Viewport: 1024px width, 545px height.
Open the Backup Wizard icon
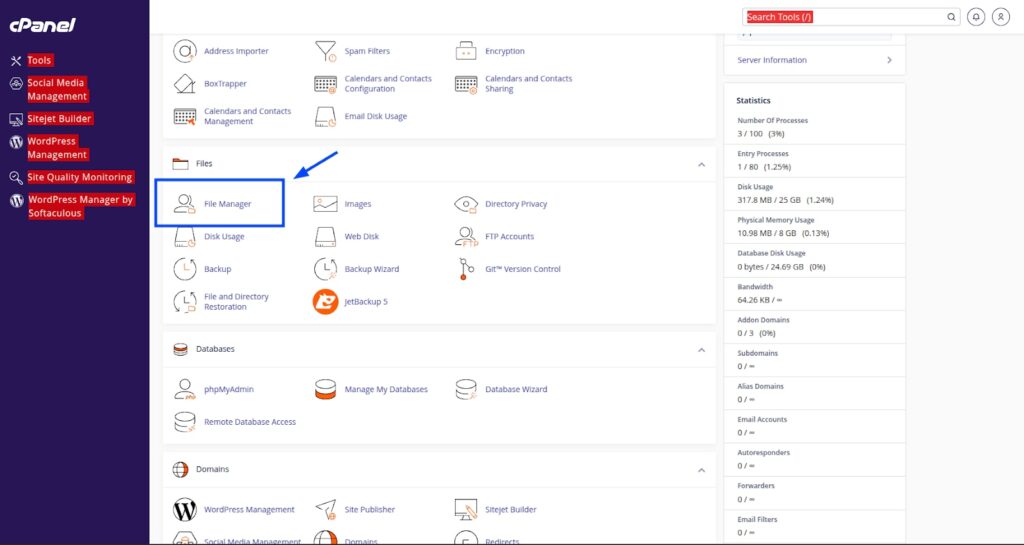325,269
